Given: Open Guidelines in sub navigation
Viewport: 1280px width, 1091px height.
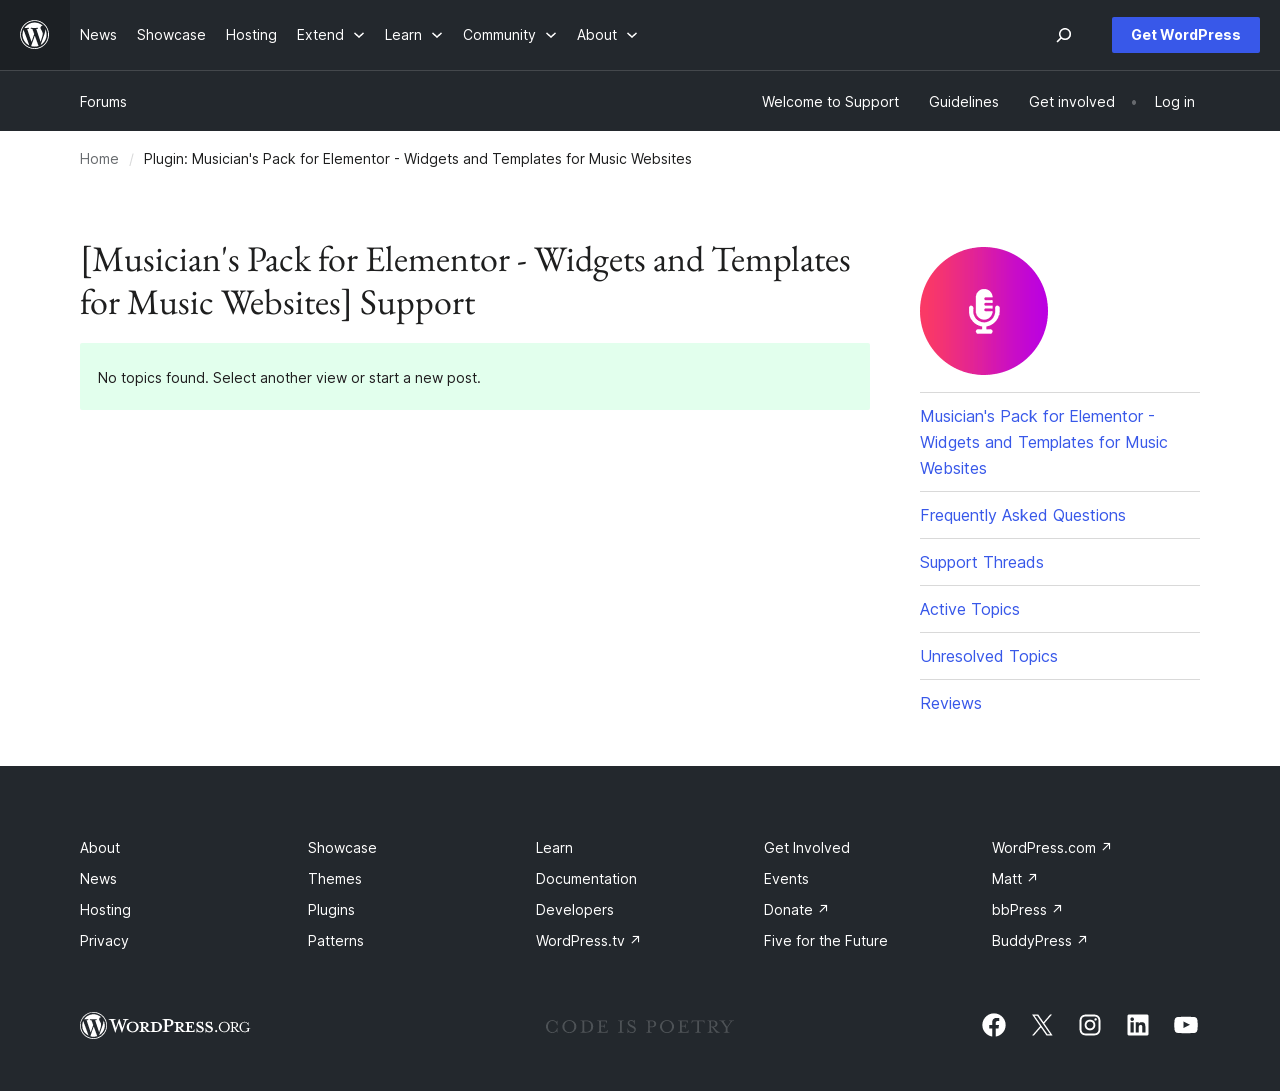Looking at the screenshot, I should point(964,102).
